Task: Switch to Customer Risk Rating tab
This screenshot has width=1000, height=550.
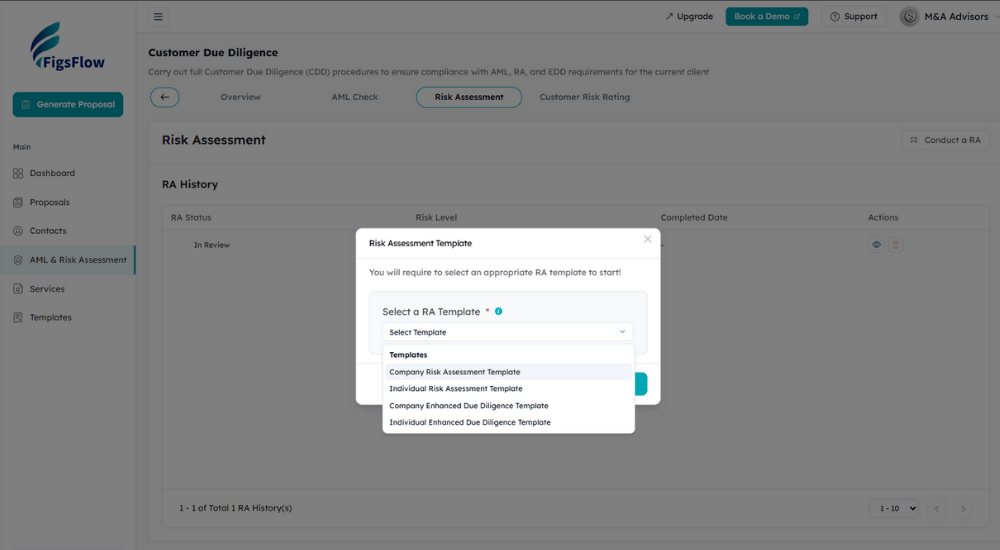Action: tap(585, 97)
